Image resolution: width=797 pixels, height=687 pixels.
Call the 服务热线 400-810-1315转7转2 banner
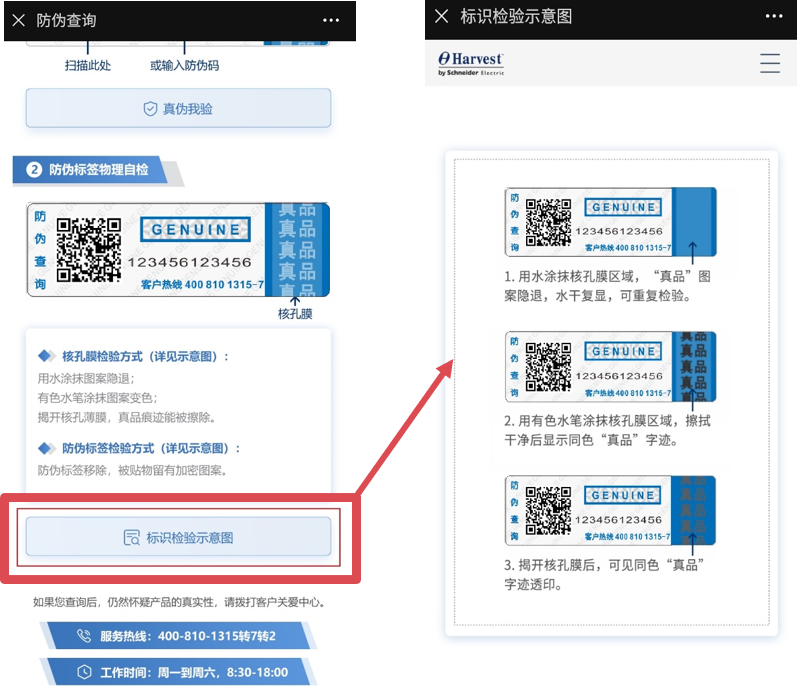pyautogui.click(x=178, y=636)
